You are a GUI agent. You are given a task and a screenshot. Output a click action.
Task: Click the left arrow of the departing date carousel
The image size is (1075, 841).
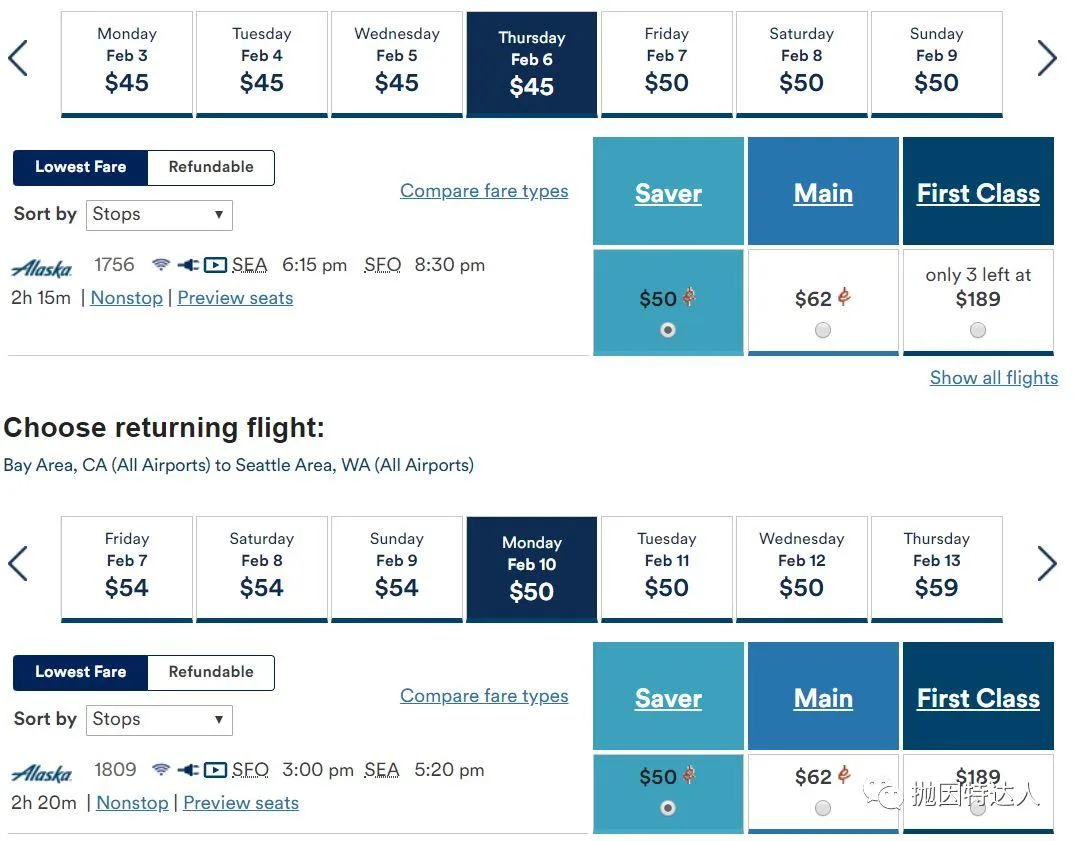click(x=18, y=58)
